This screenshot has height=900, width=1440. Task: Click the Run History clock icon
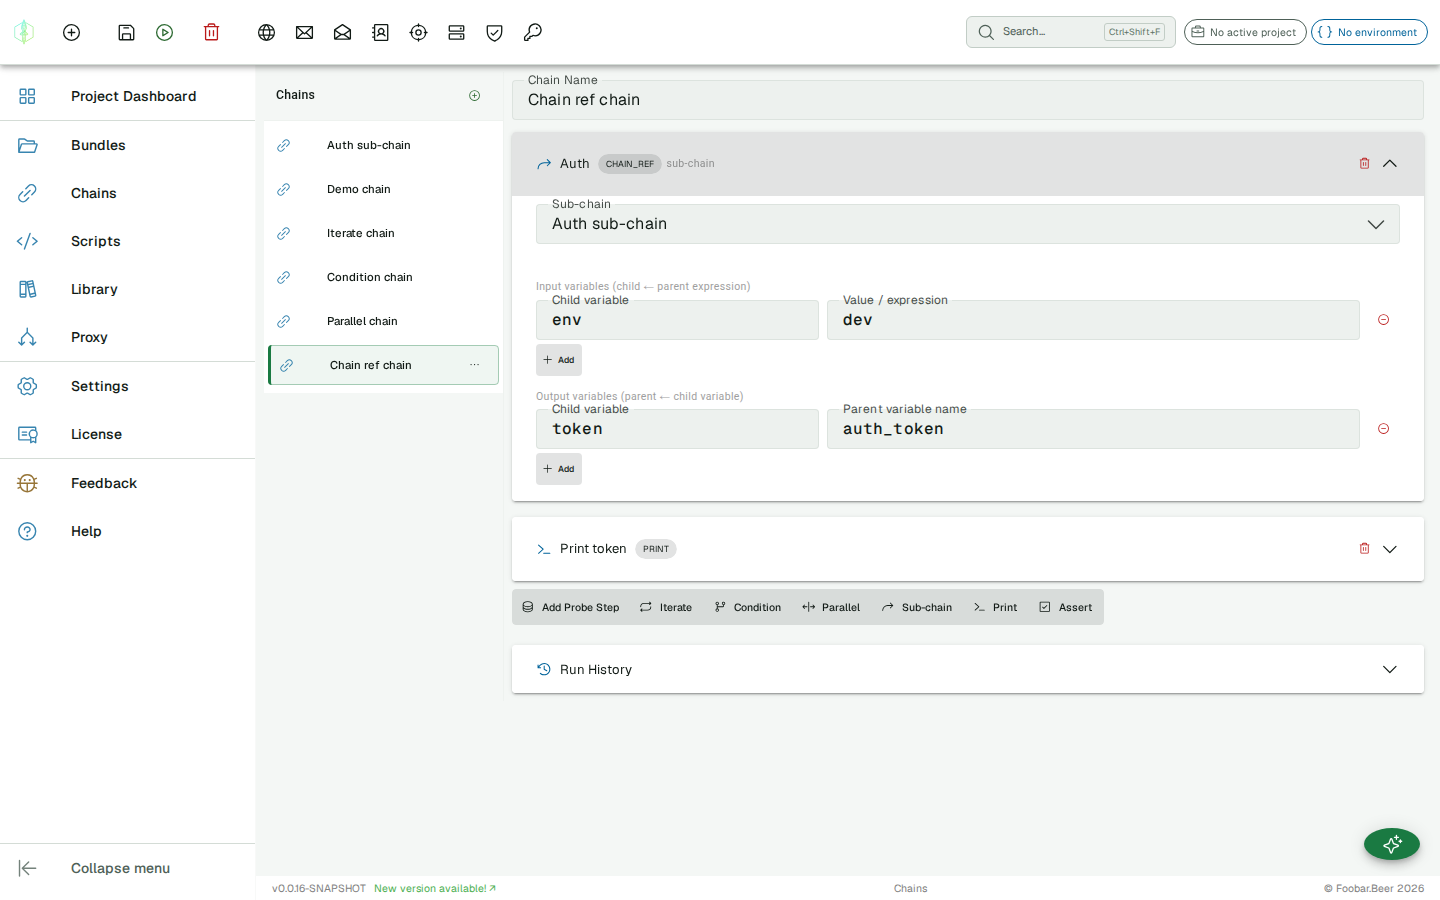click(544, 669)
